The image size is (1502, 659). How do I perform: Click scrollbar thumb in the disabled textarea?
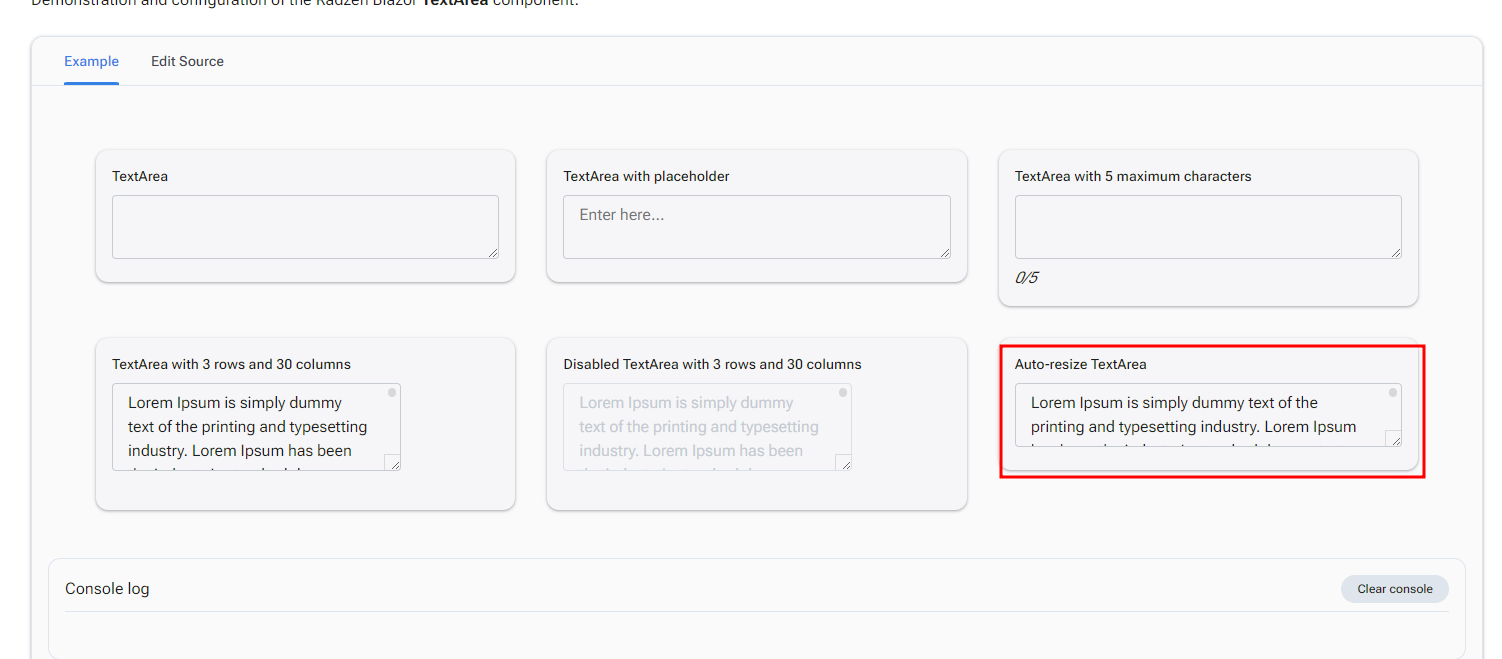(x=843, y=392)
